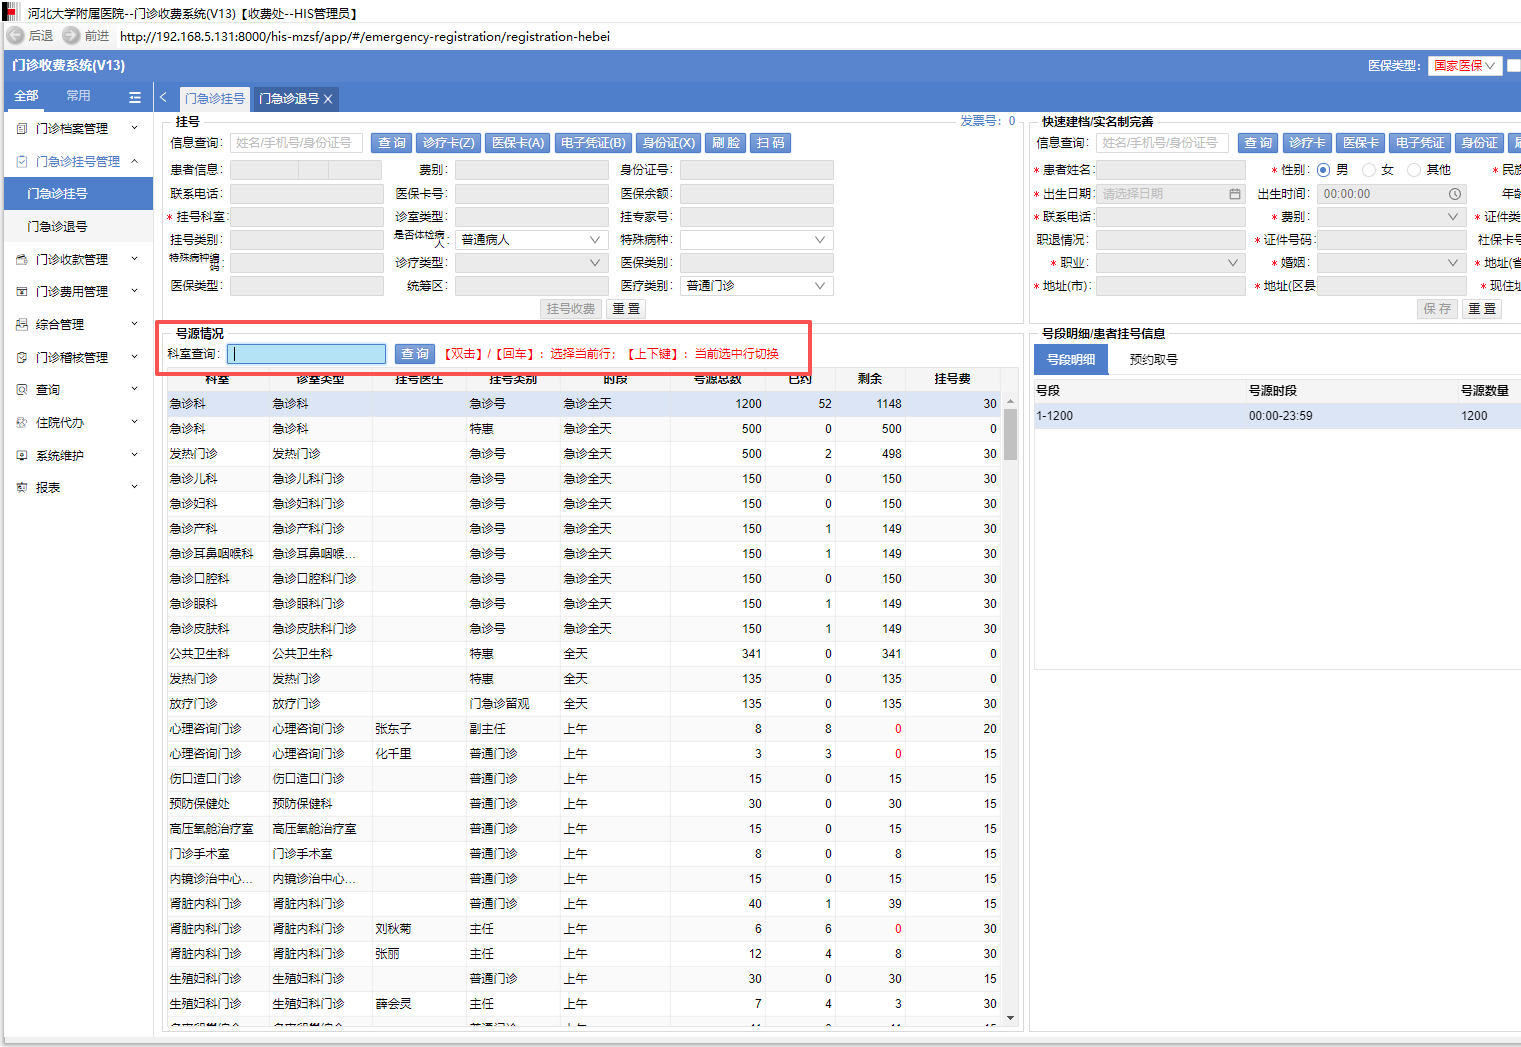The width and height of the screenshot is (1521, 1047).
Task: Open the 特殊病种 dropdown
Action: point(756,240)
